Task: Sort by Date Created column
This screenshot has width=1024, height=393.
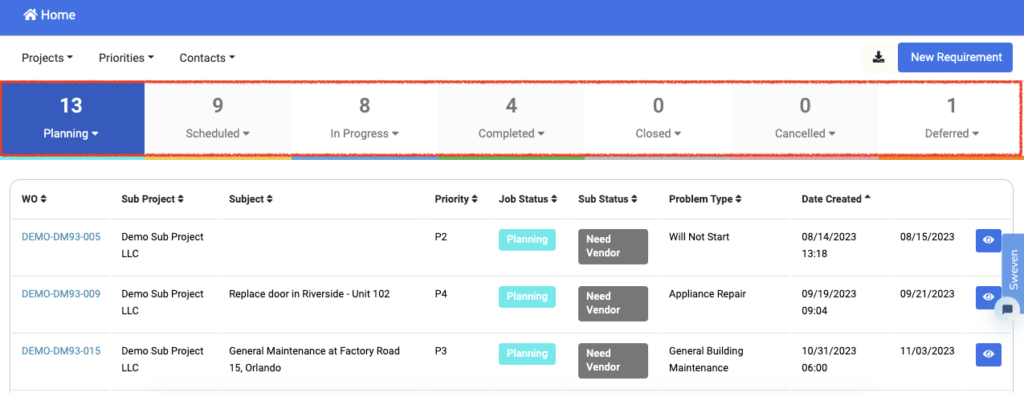Action: [x=835, y=199]
